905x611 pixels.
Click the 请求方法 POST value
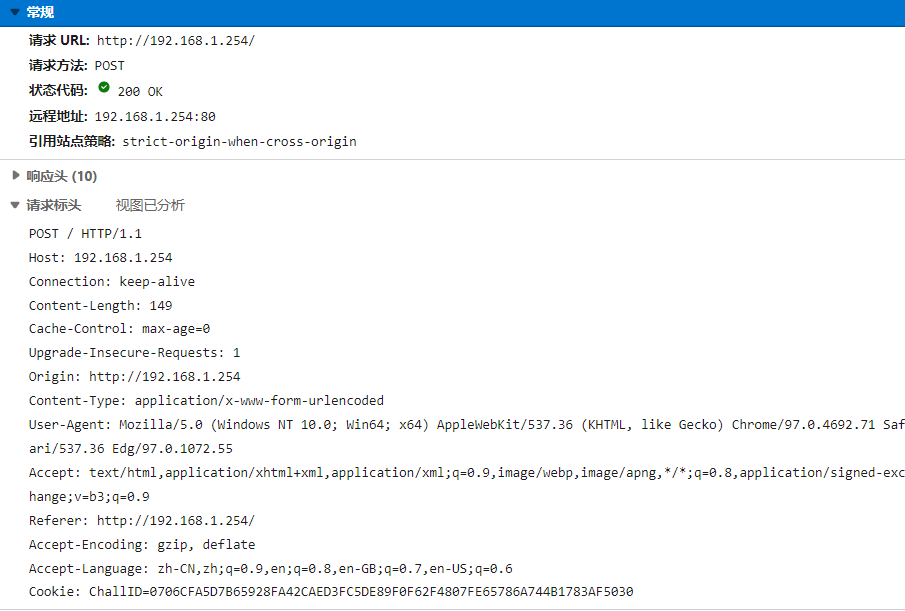(x=110, y=66)
